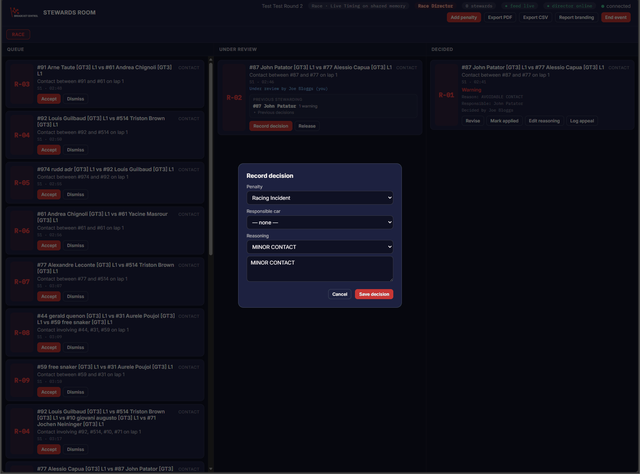Dismiss incident R-03 Arne Taute
This screenshot has height=474, width=640.
(x=76, y=99)
